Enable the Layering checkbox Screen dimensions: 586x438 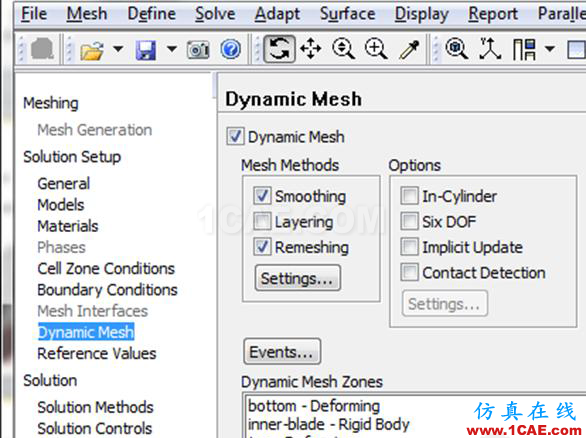coord(262,221)
